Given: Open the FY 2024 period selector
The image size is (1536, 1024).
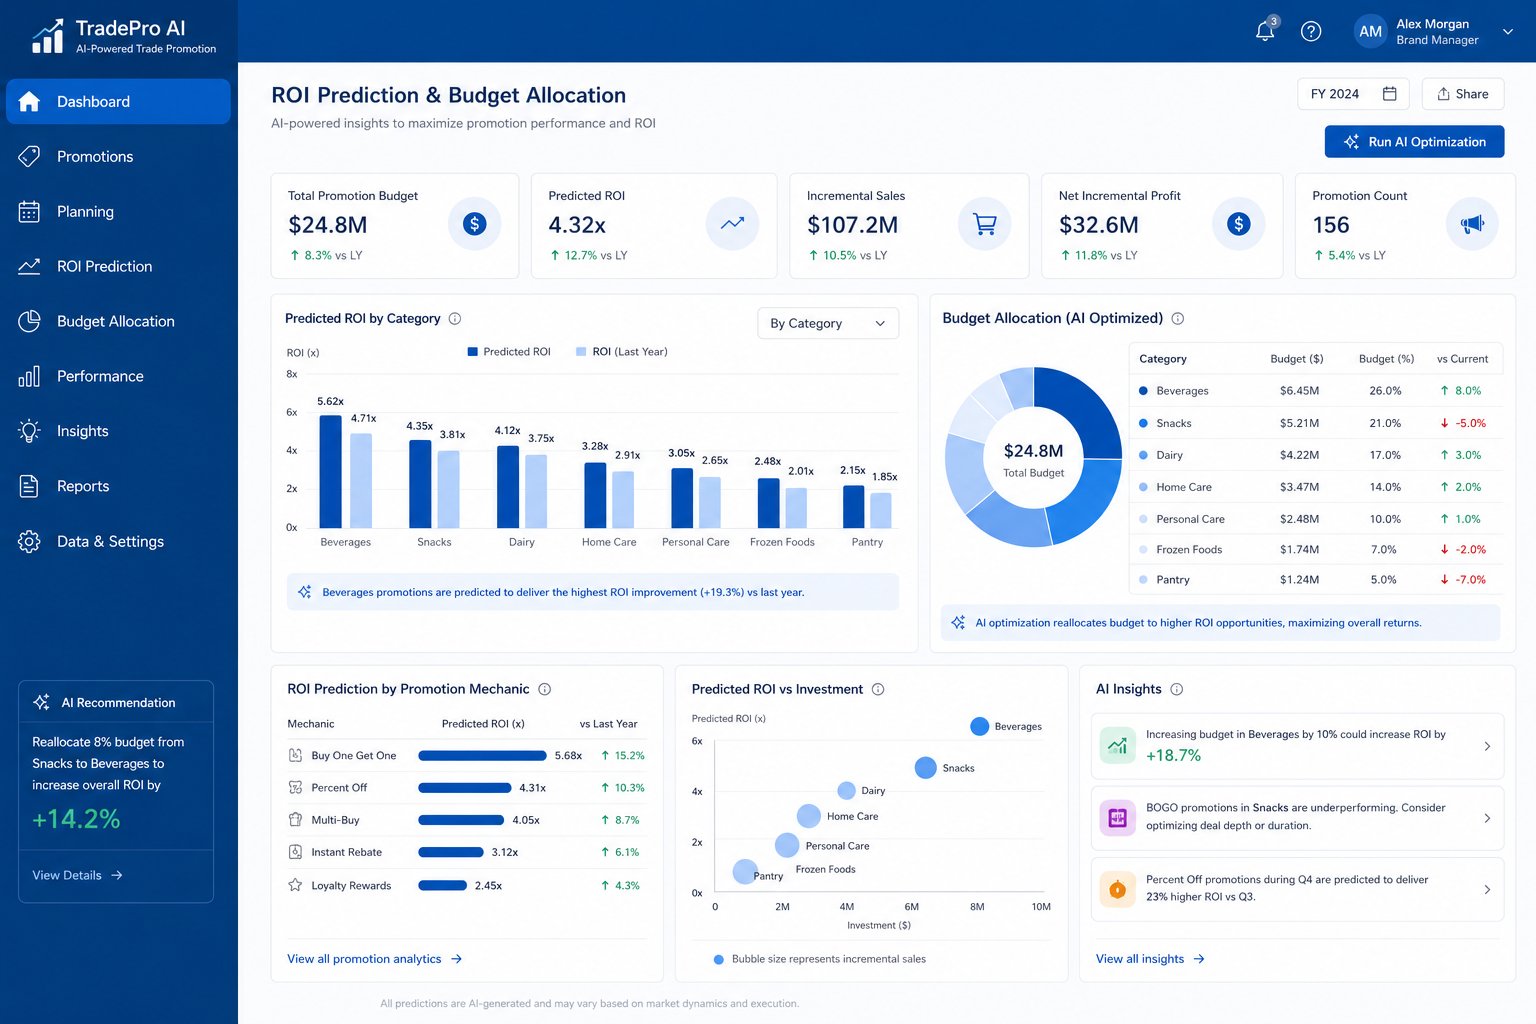Looking at the screenshot, I should tap(1353, 94).
